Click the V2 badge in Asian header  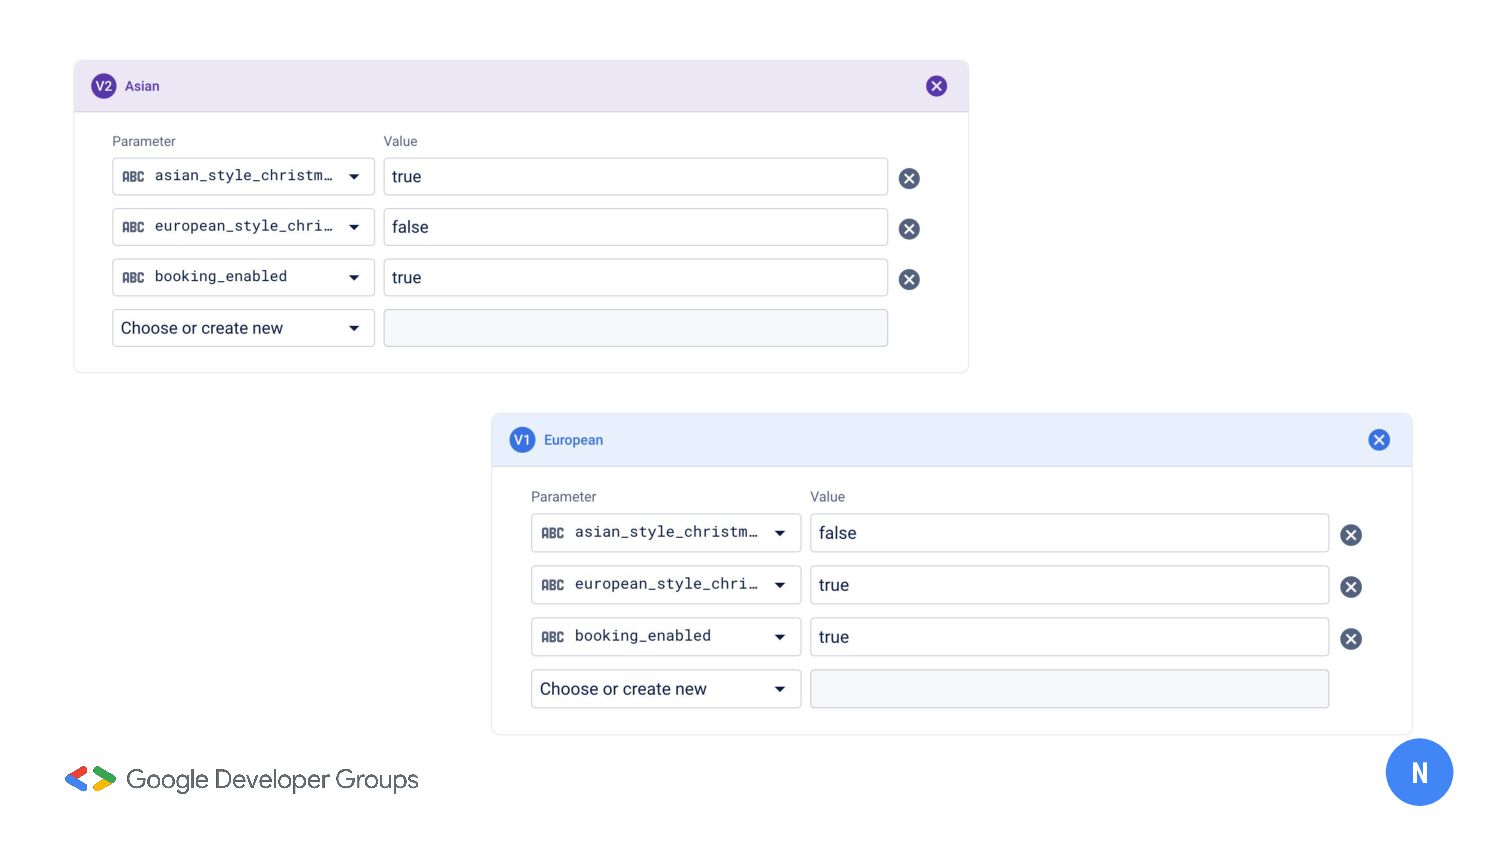pos(103,86)
